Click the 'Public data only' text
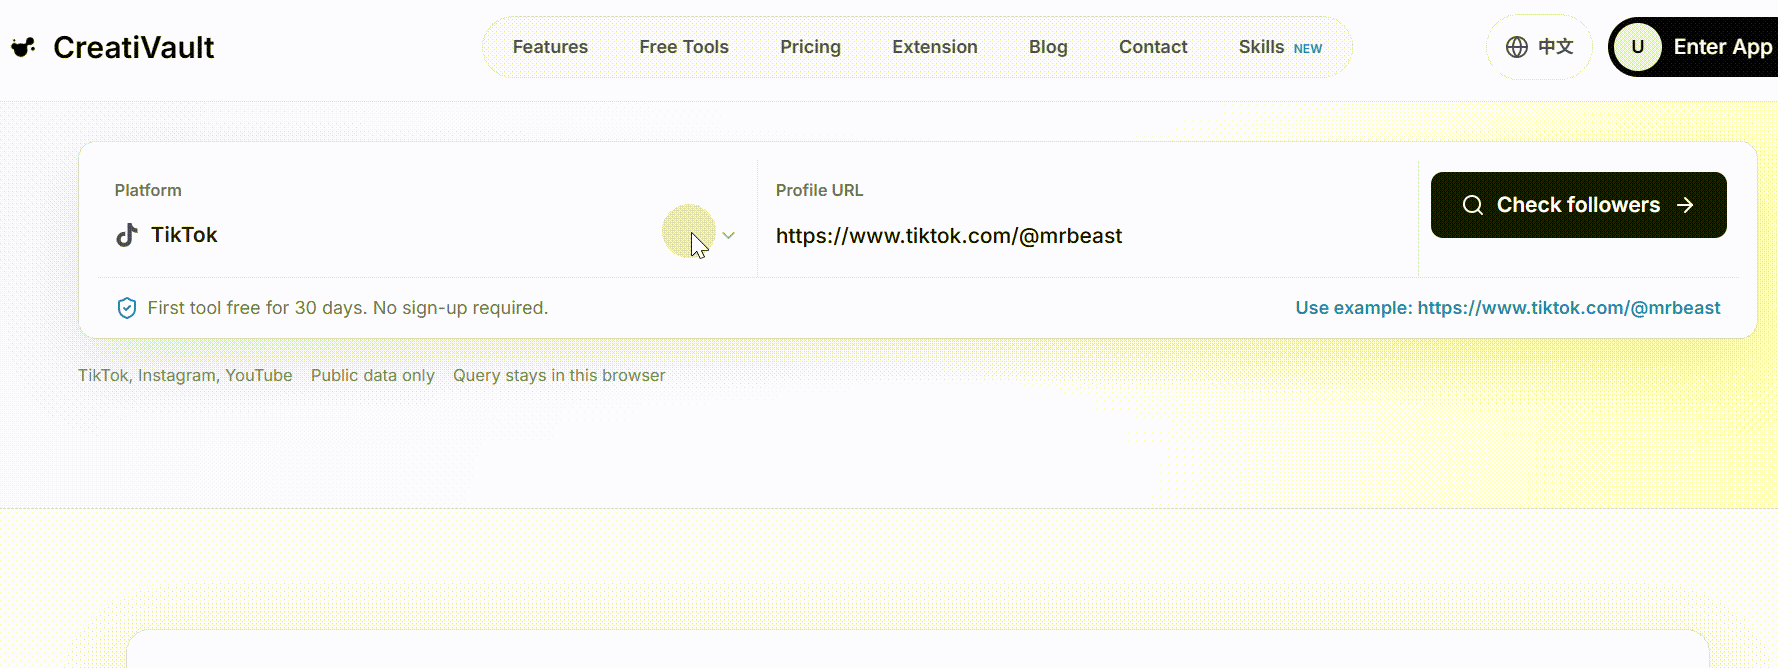The image size is (1778, 668). tap(373, 375)
